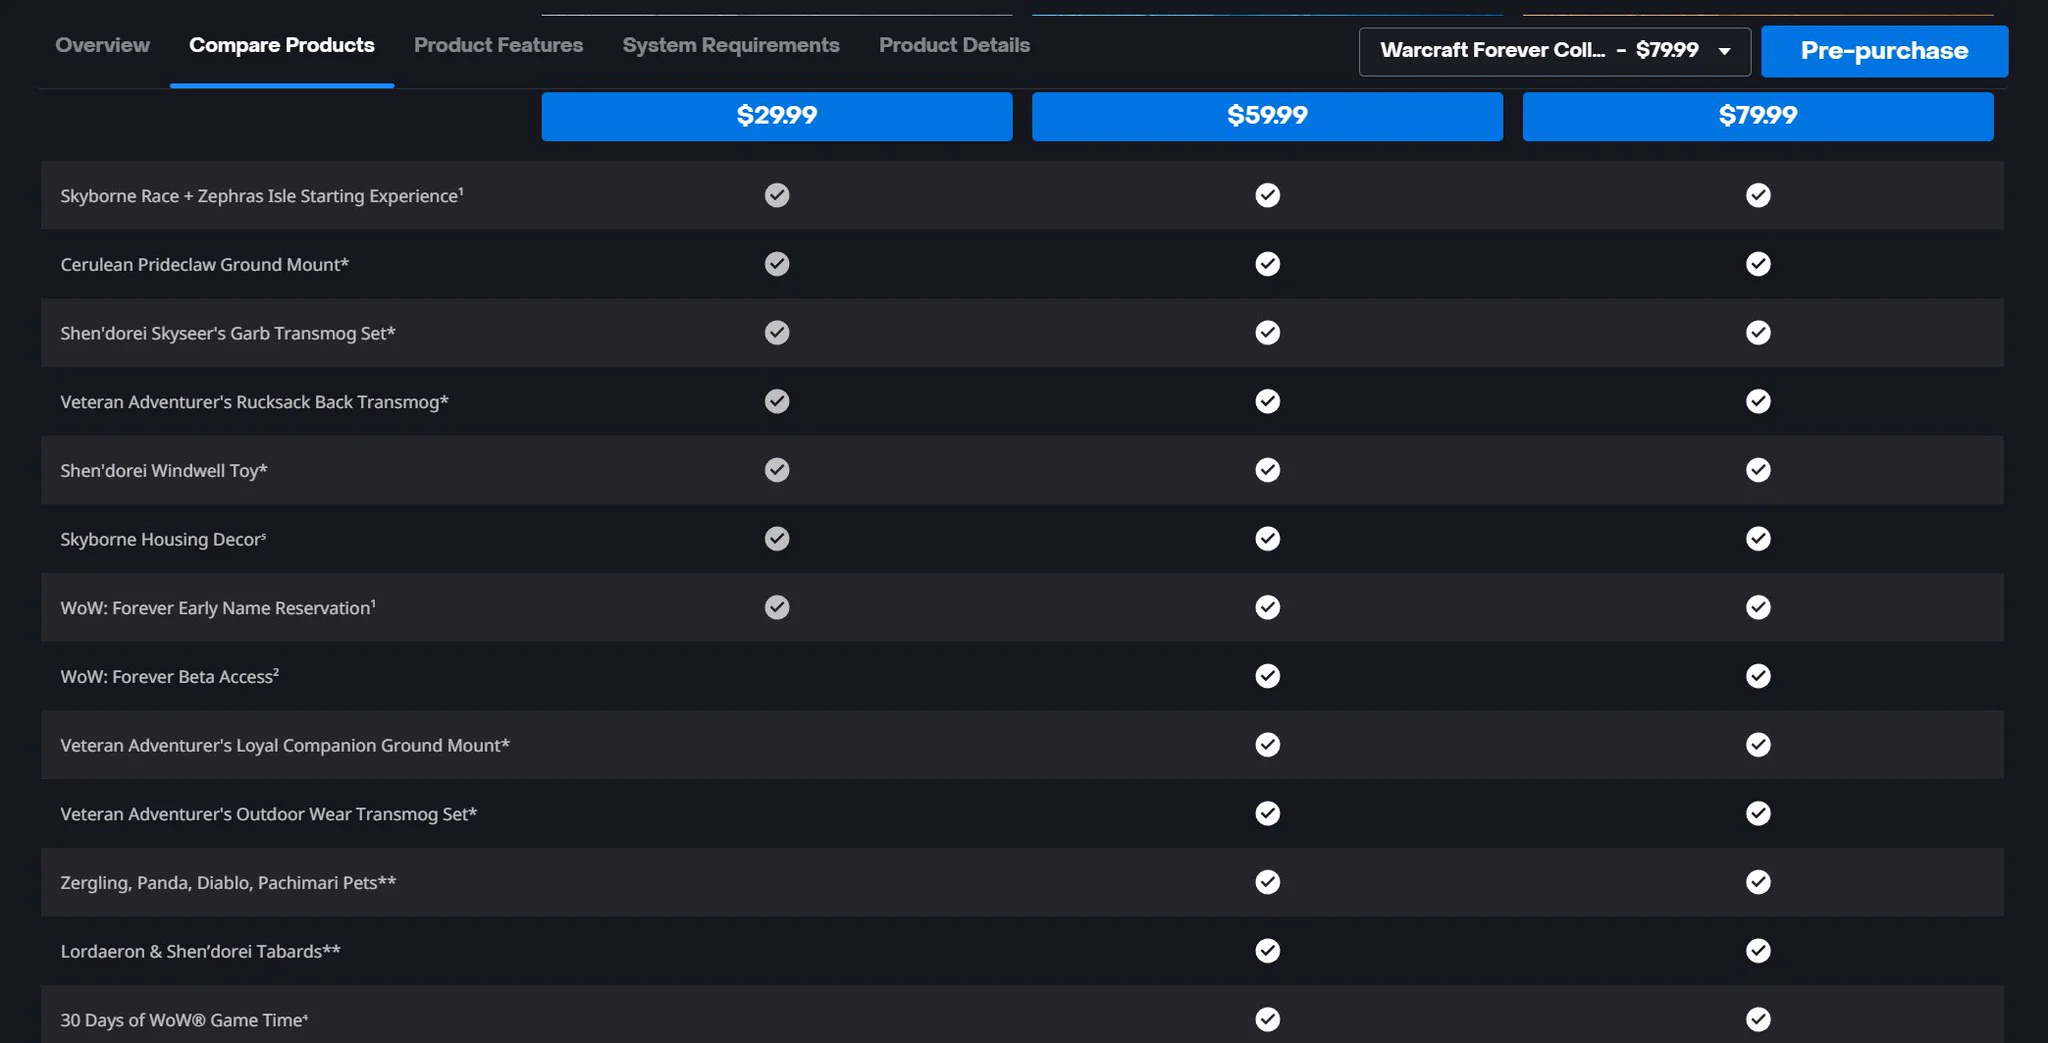Click "Zergling, Panda, Diablo, Pachimari Pets" label
Screen dimensions: 2048x1043
[228, 883]
